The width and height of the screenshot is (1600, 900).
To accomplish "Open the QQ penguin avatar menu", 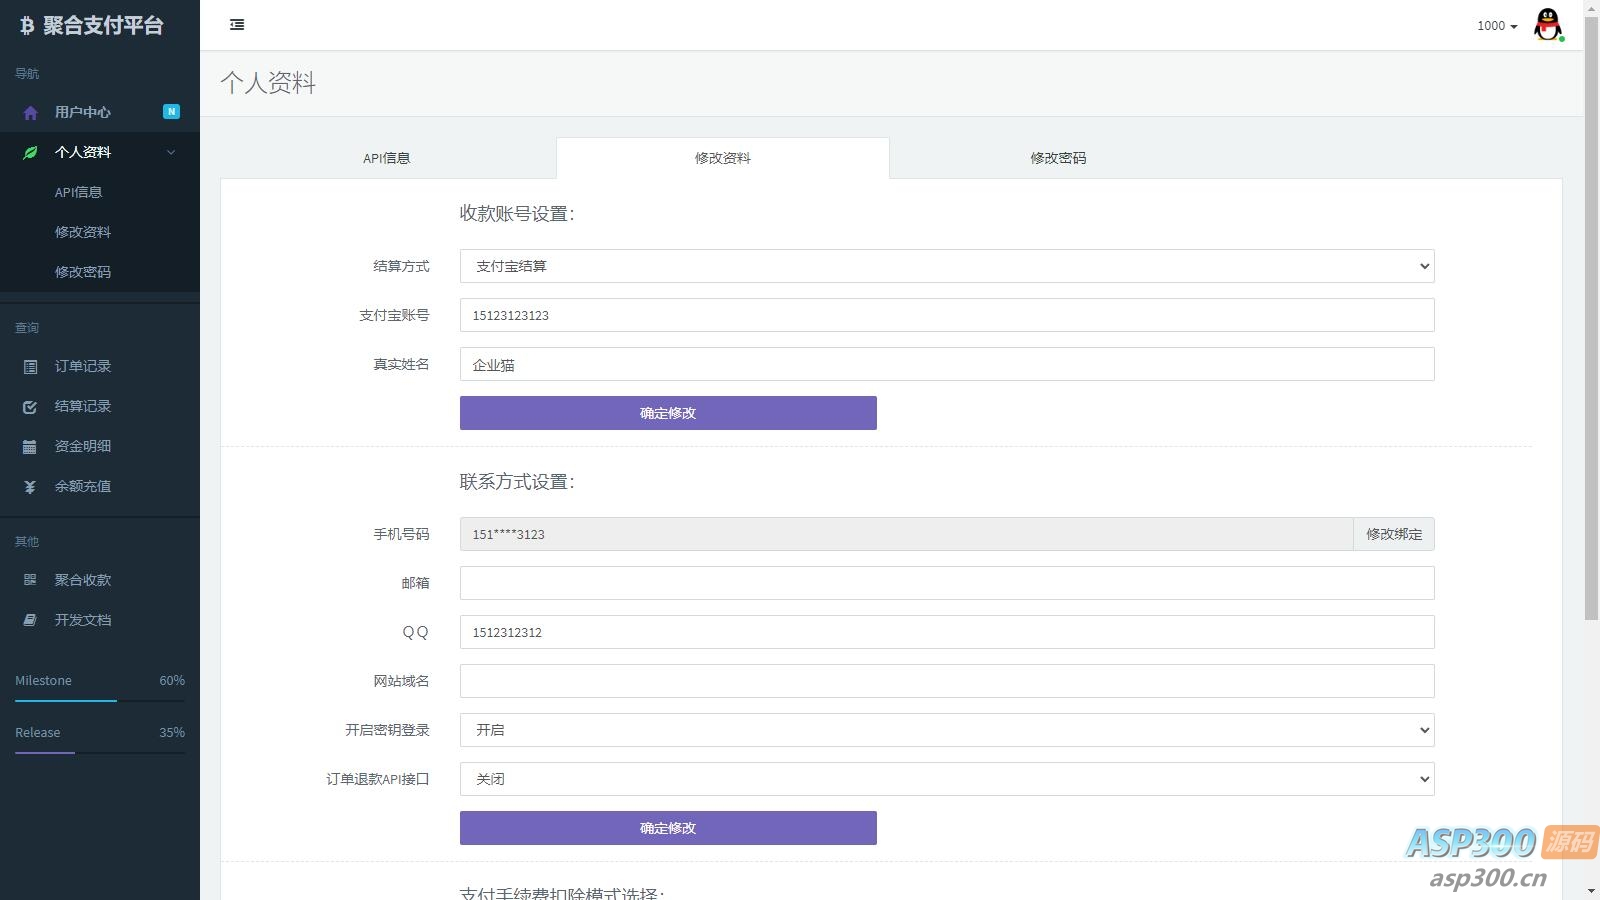I will tap(1548, 25).
